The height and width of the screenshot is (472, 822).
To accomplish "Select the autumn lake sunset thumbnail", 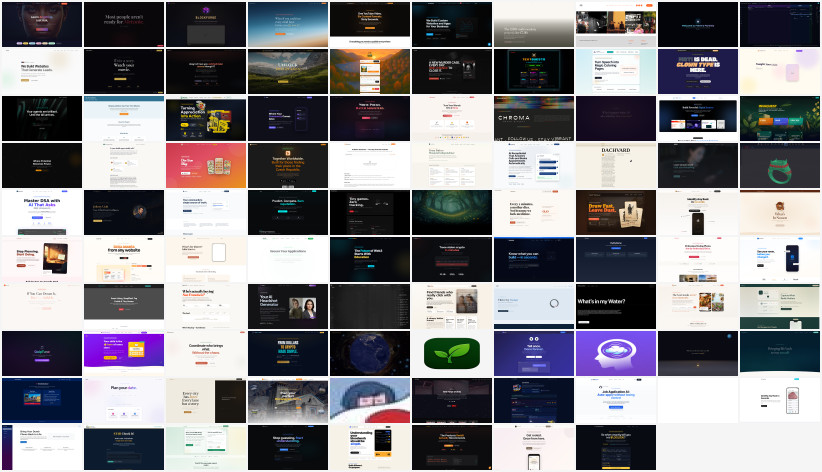I will [370, 72].
